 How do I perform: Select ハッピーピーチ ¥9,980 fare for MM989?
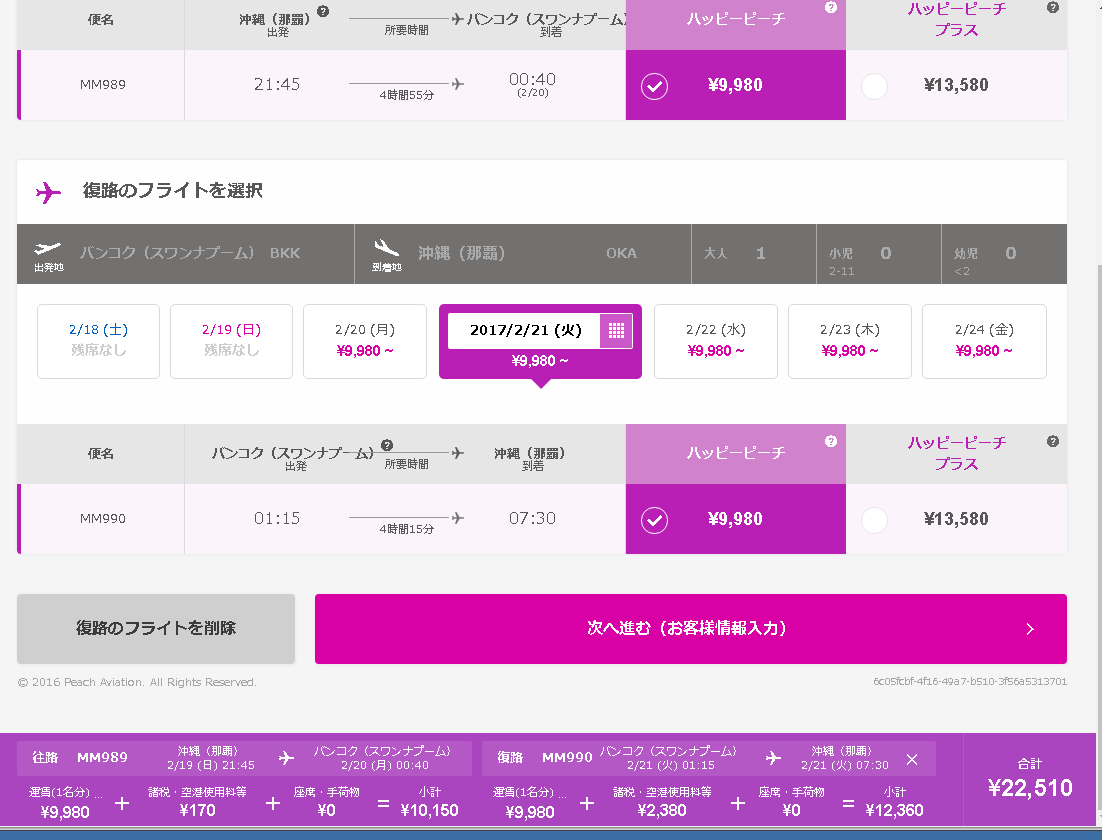tap(735, 85)
